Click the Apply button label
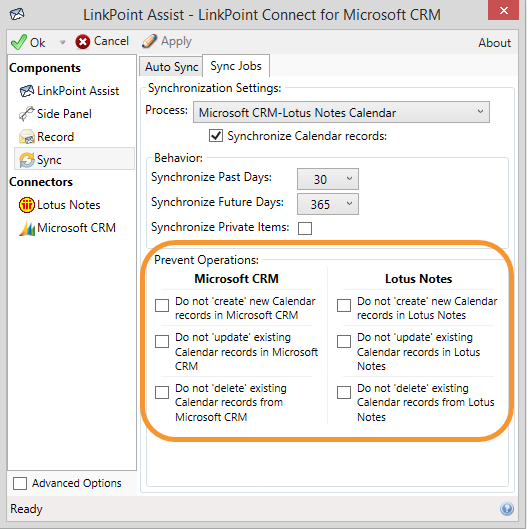 pos(176,41)
